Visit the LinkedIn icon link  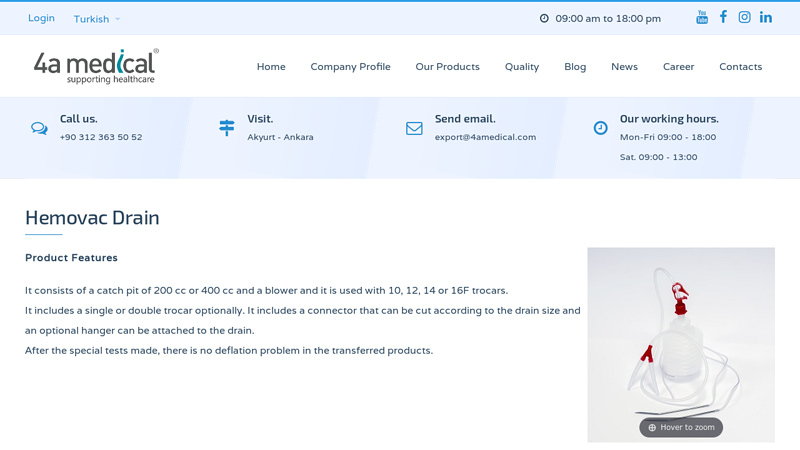tap(766, 17)
